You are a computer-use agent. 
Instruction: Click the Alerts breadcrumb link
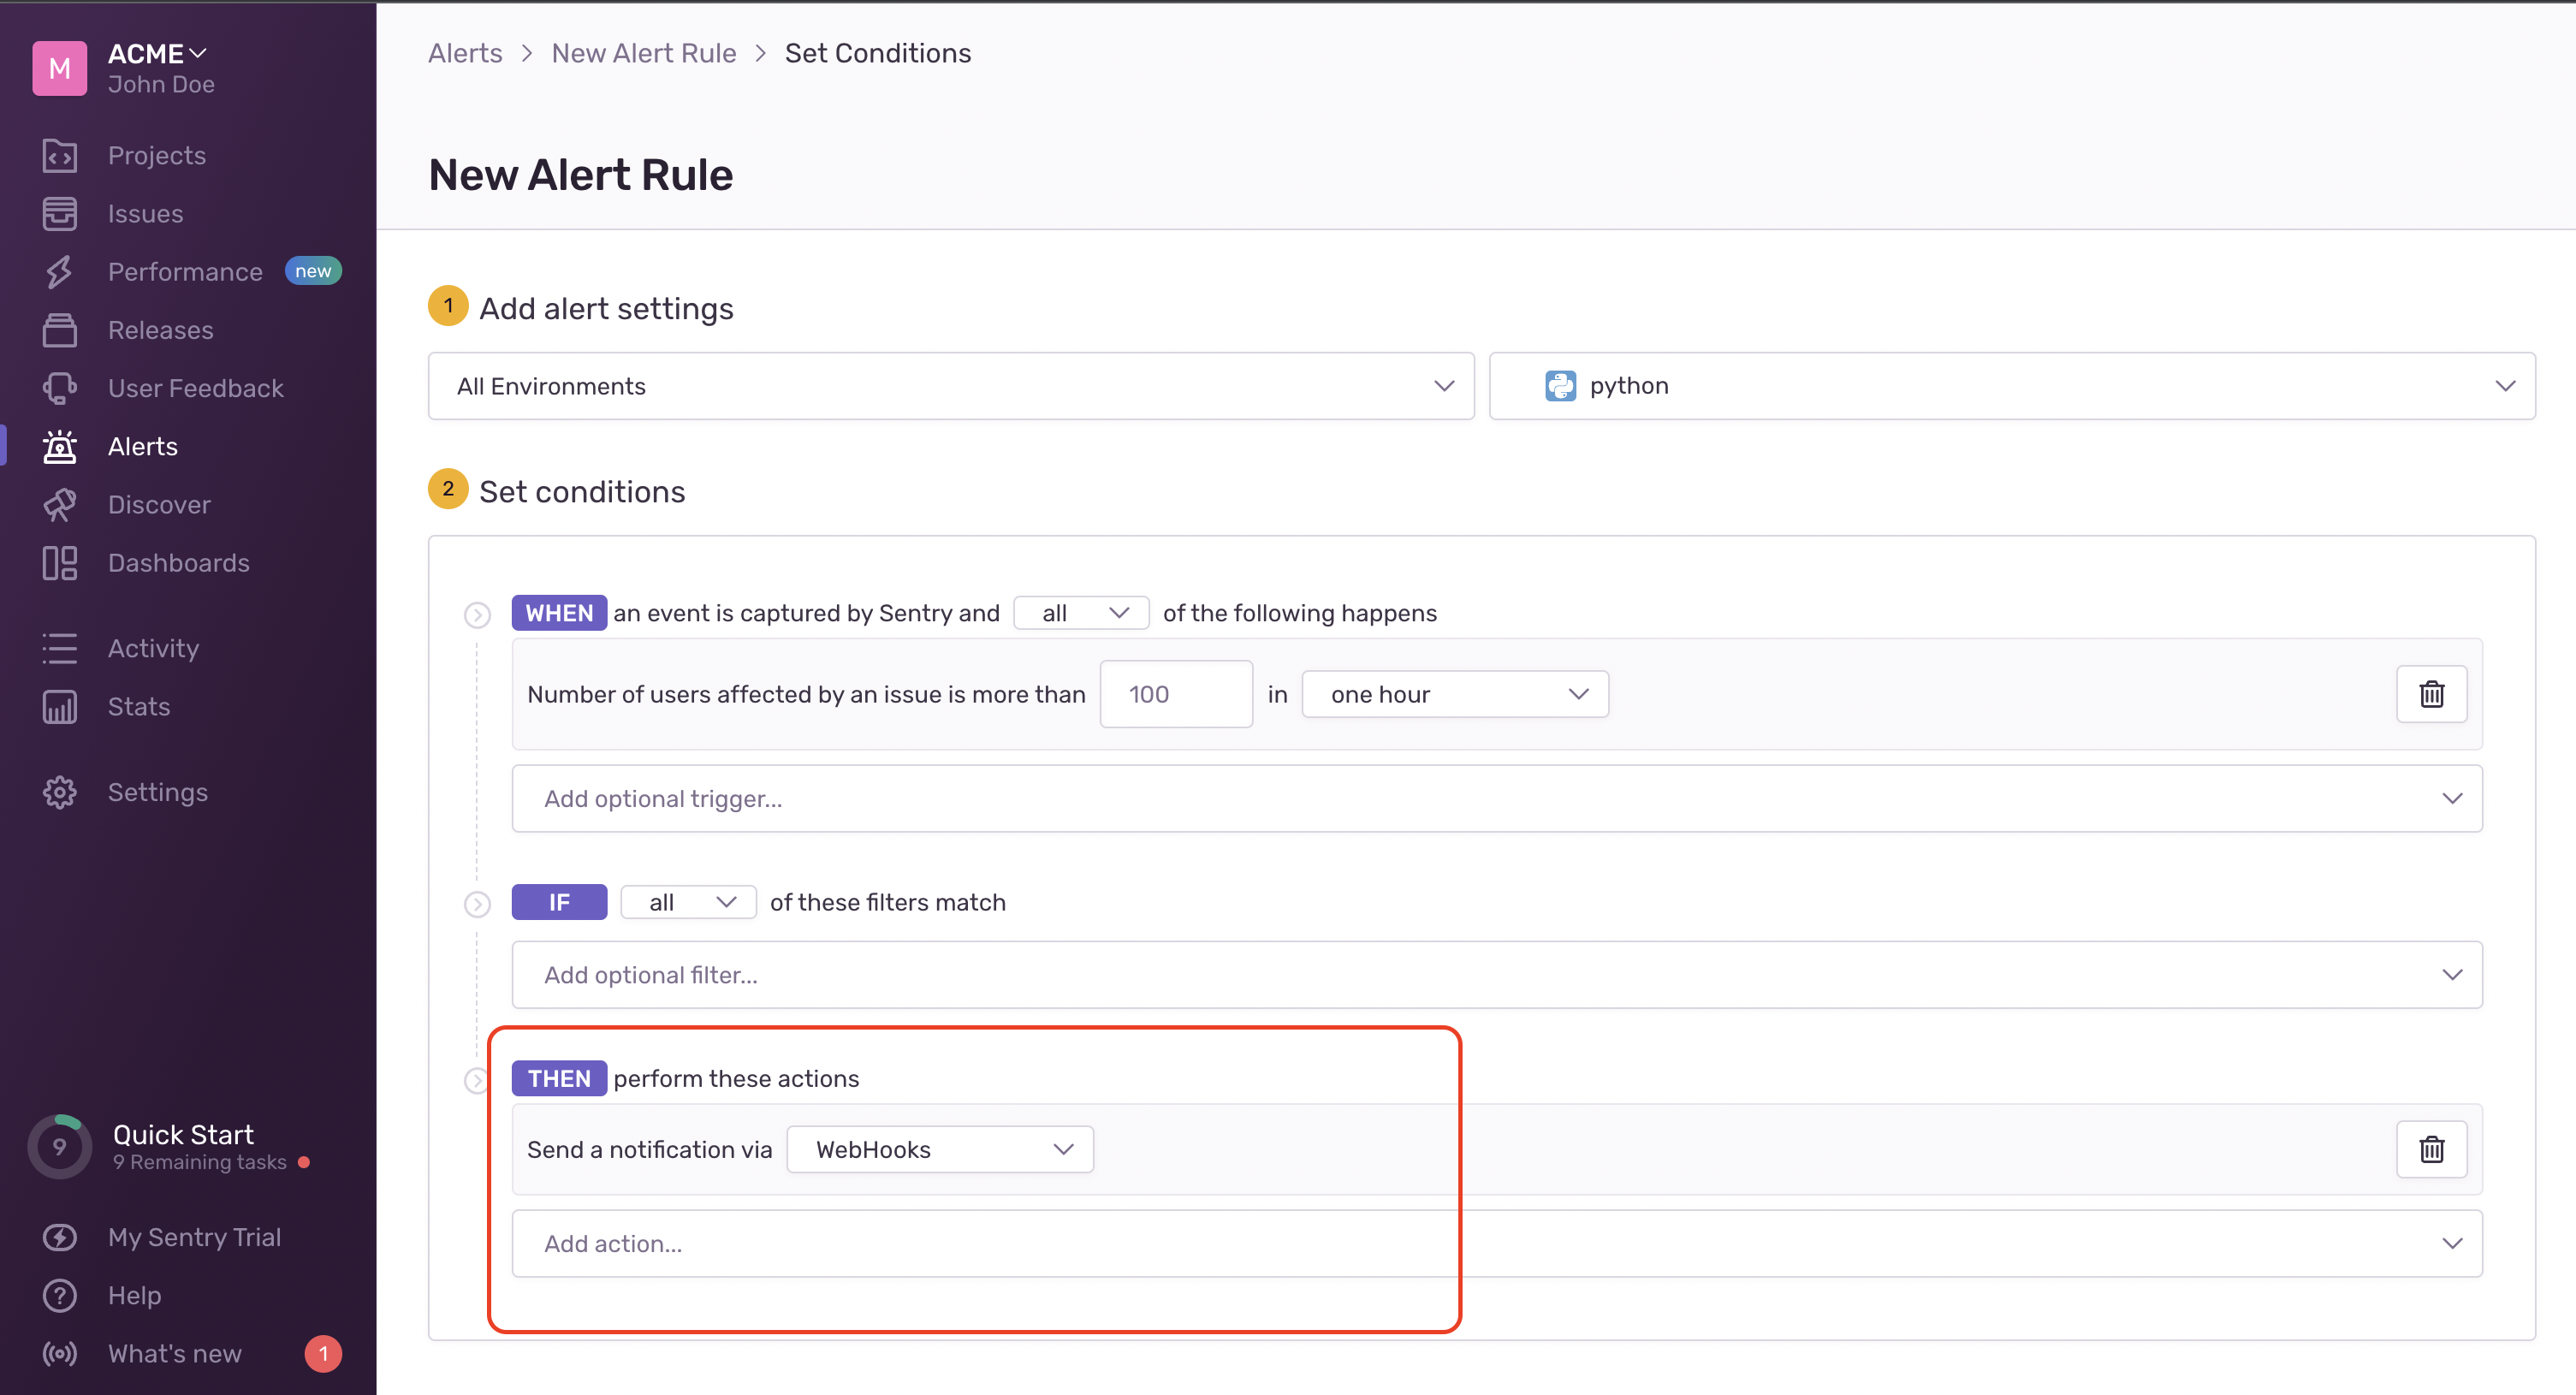(465, 53)
